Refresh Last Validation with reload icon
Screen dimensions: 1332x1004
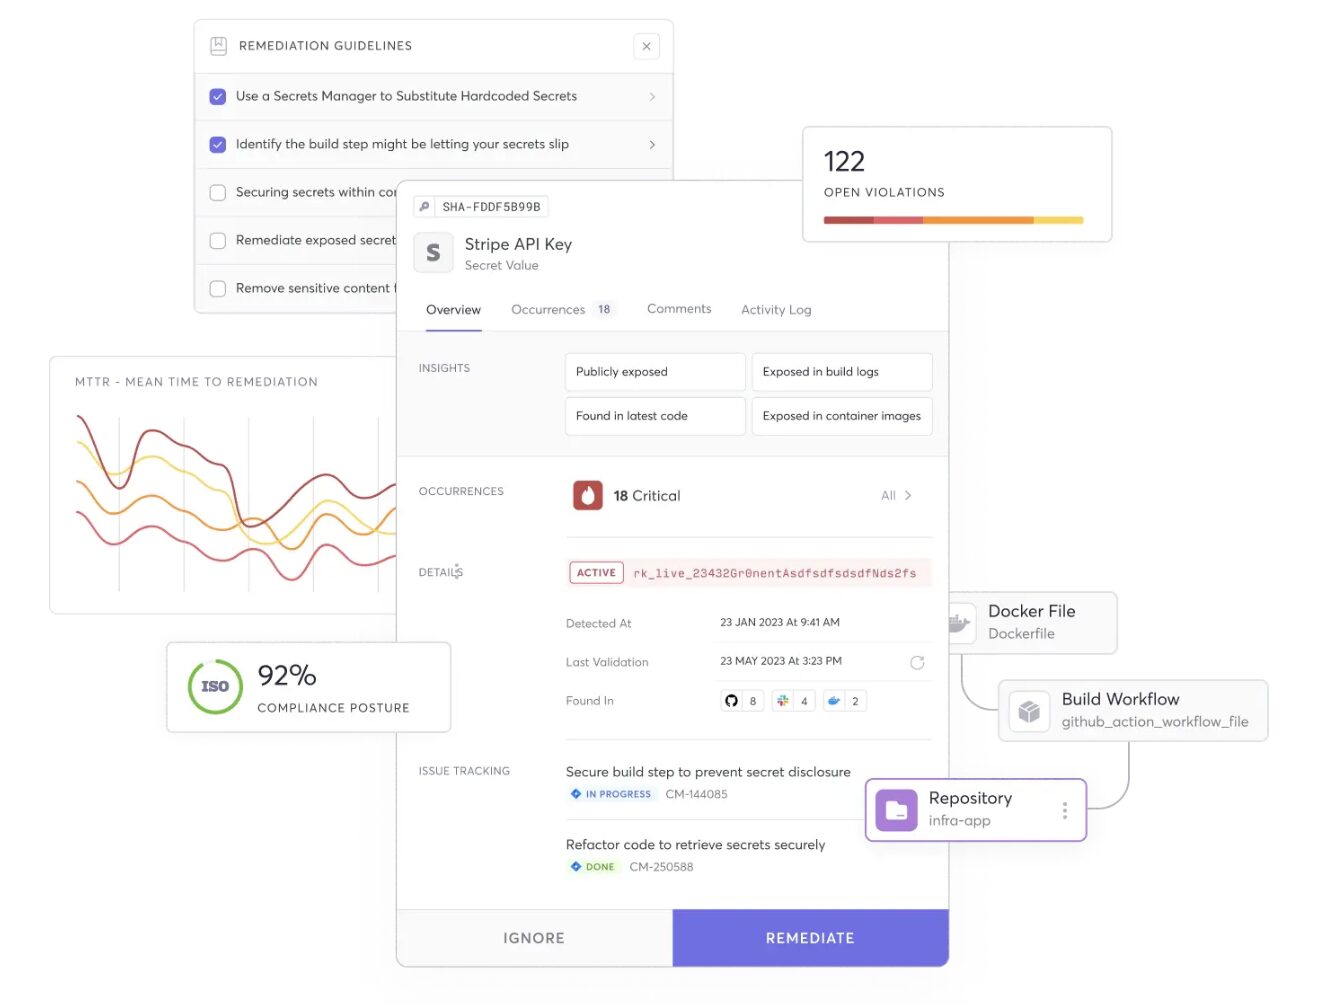click(x=917, y=663)
